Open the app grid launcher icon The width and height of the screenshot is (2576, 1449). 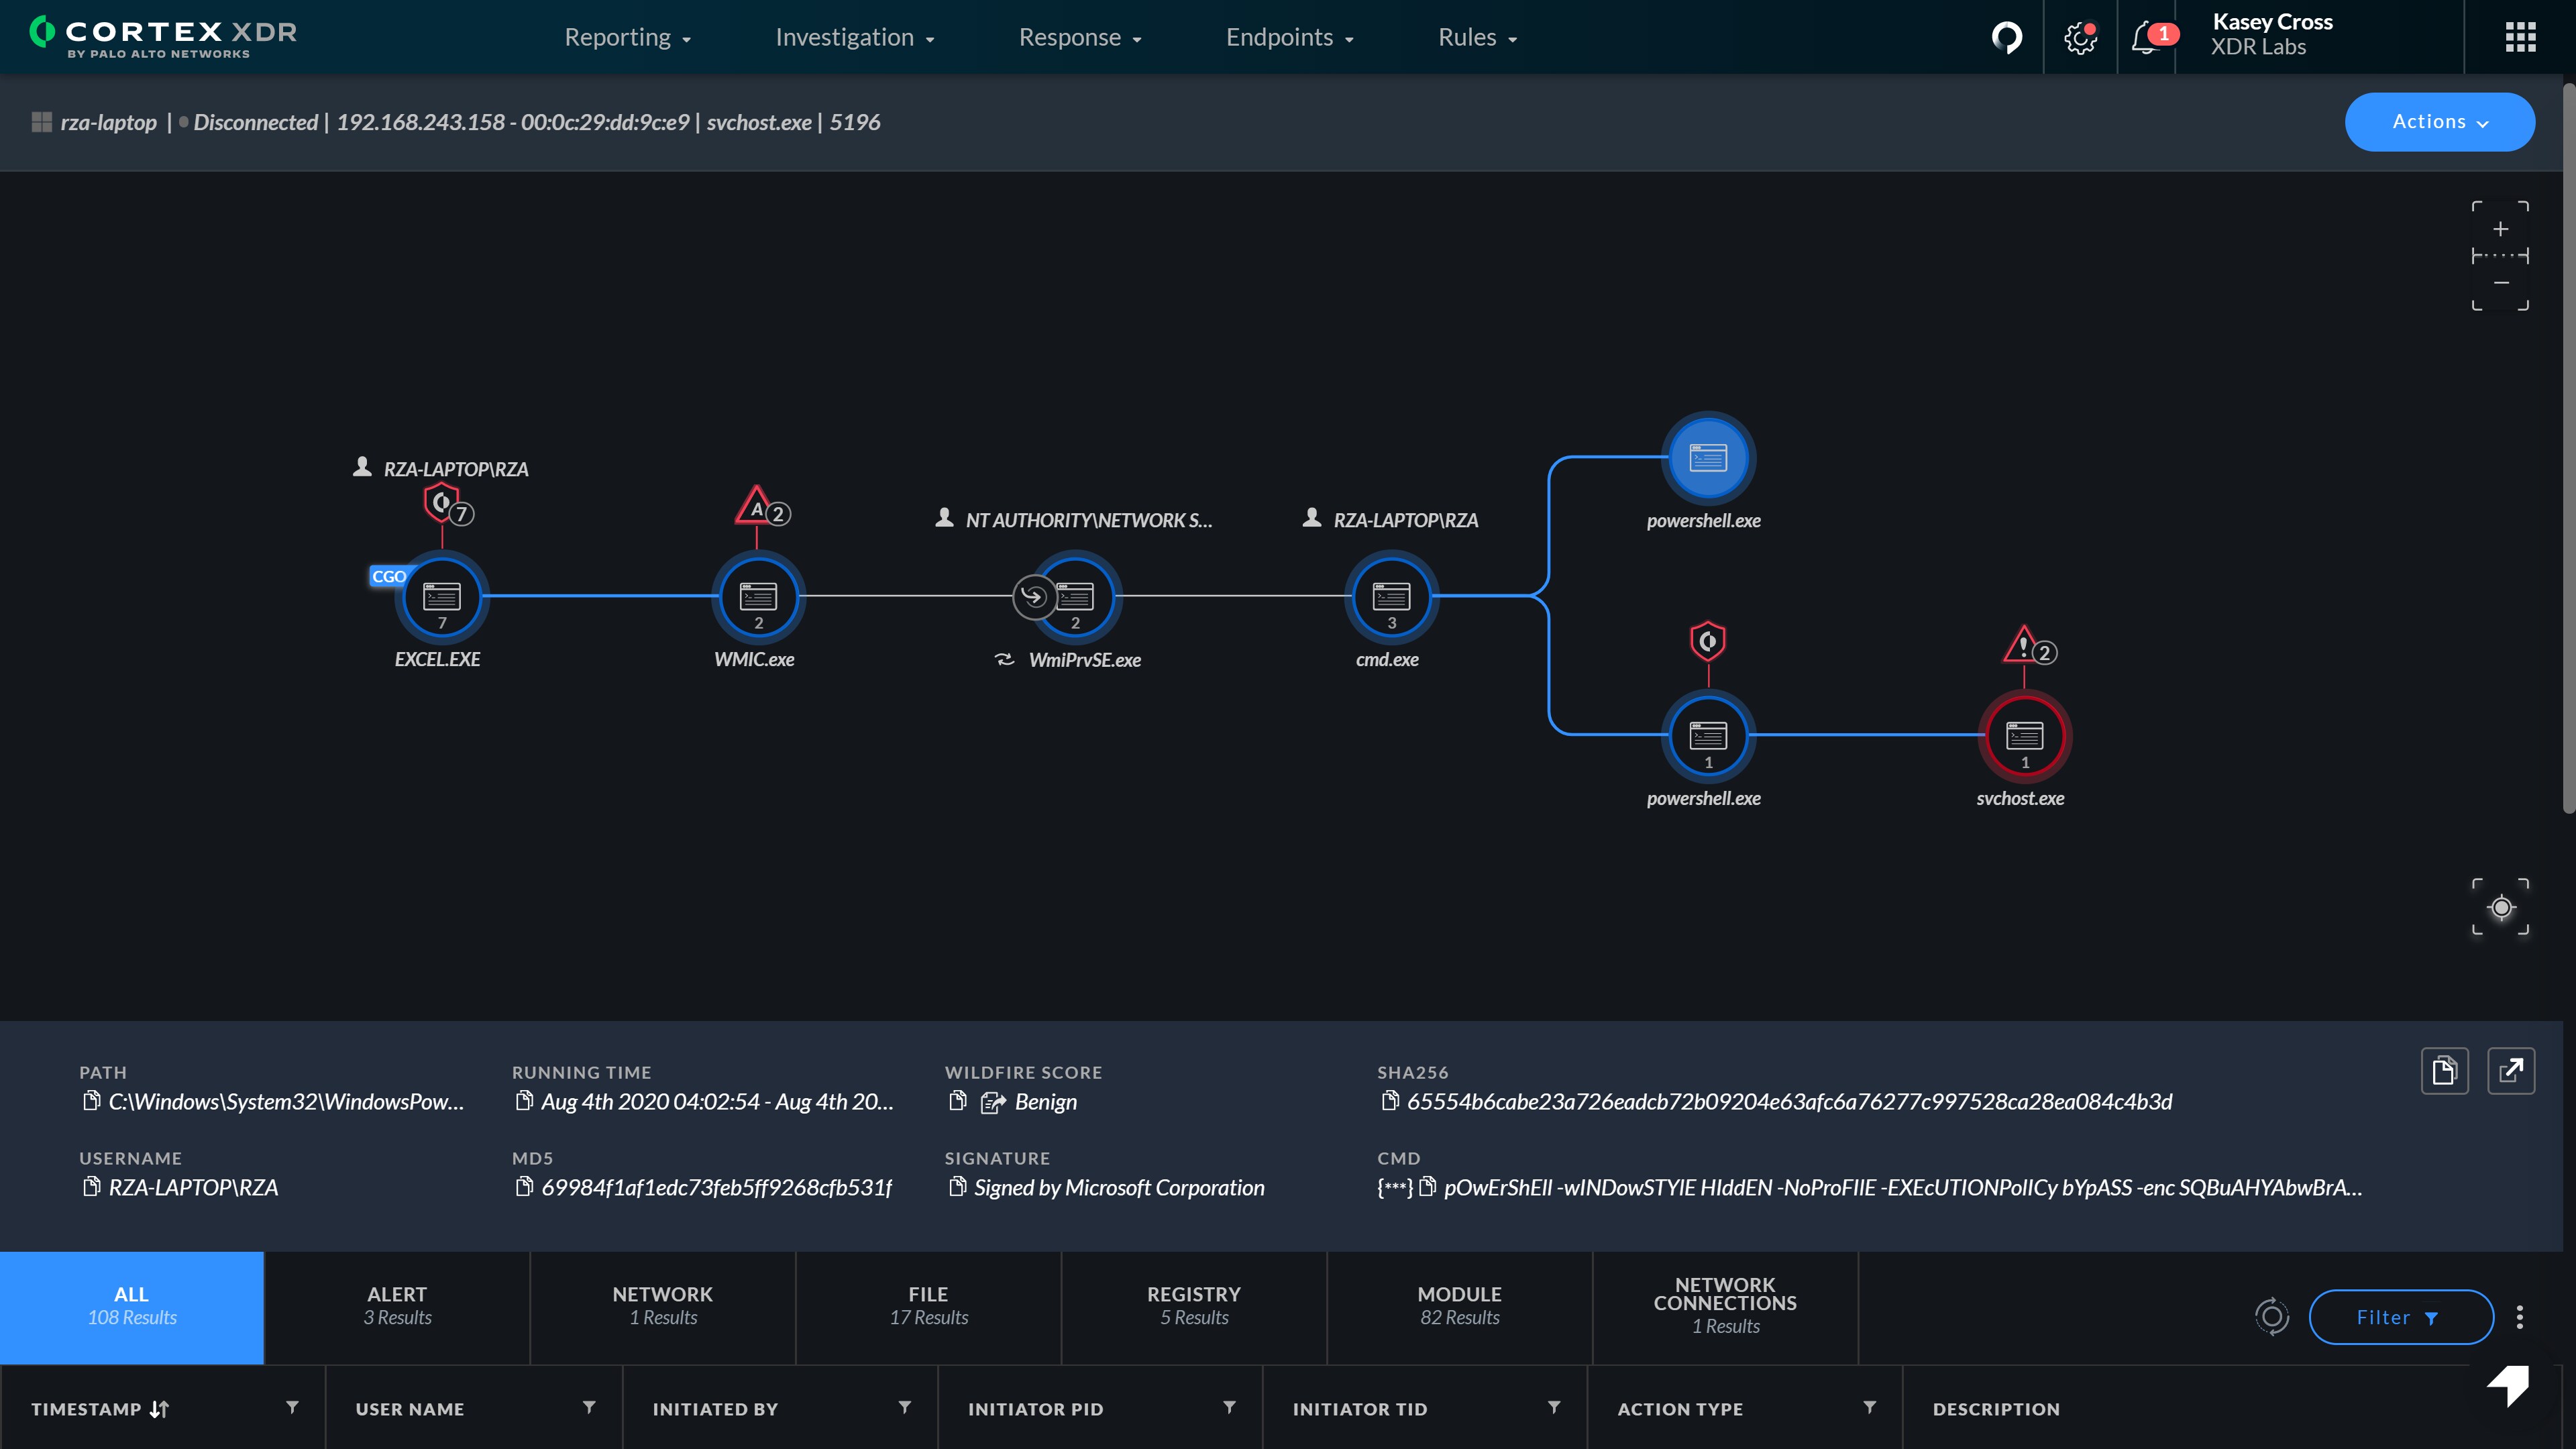point(2520,38)
